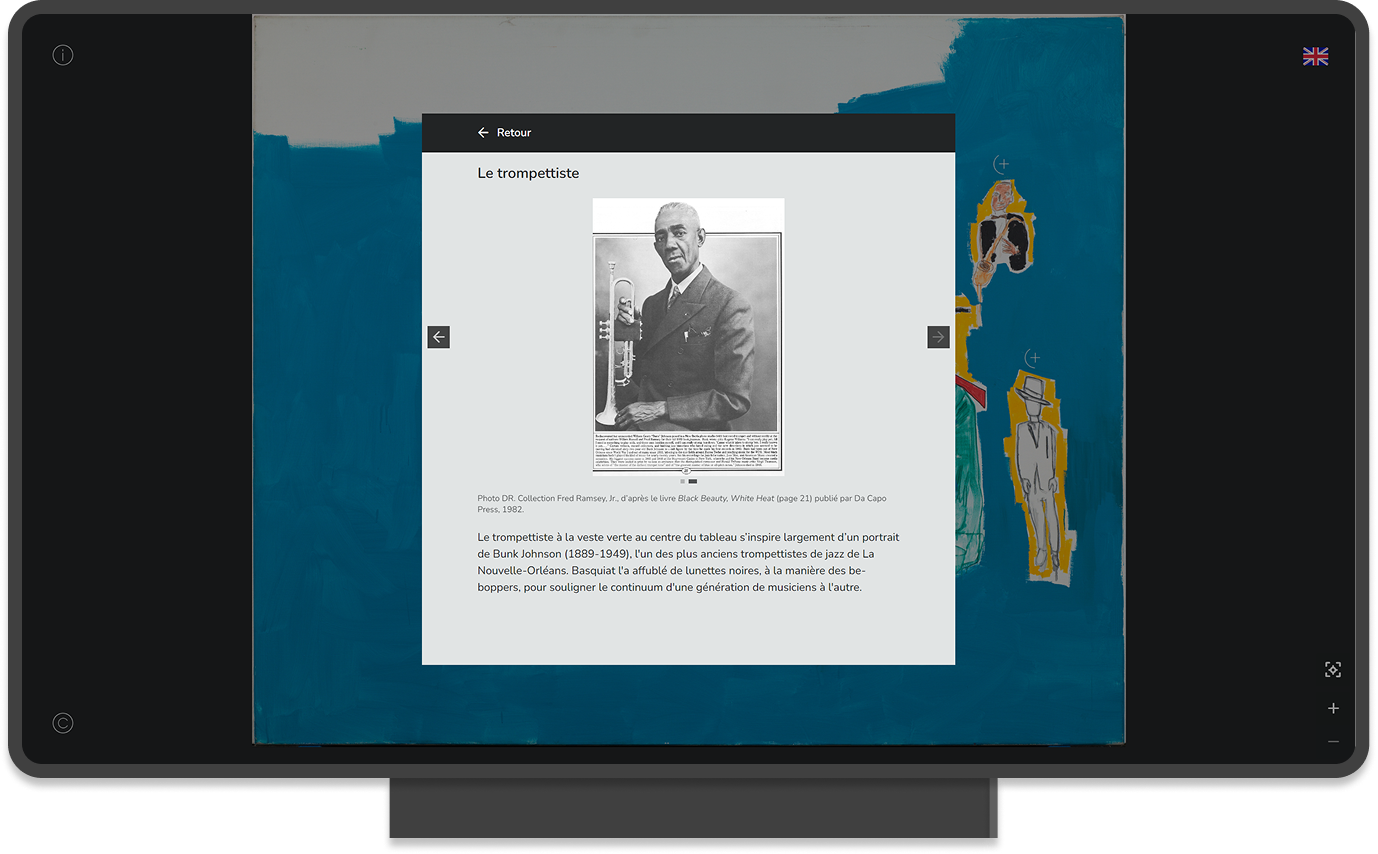
Task: Click the photo credit caption text
Action: click(681, 503)
